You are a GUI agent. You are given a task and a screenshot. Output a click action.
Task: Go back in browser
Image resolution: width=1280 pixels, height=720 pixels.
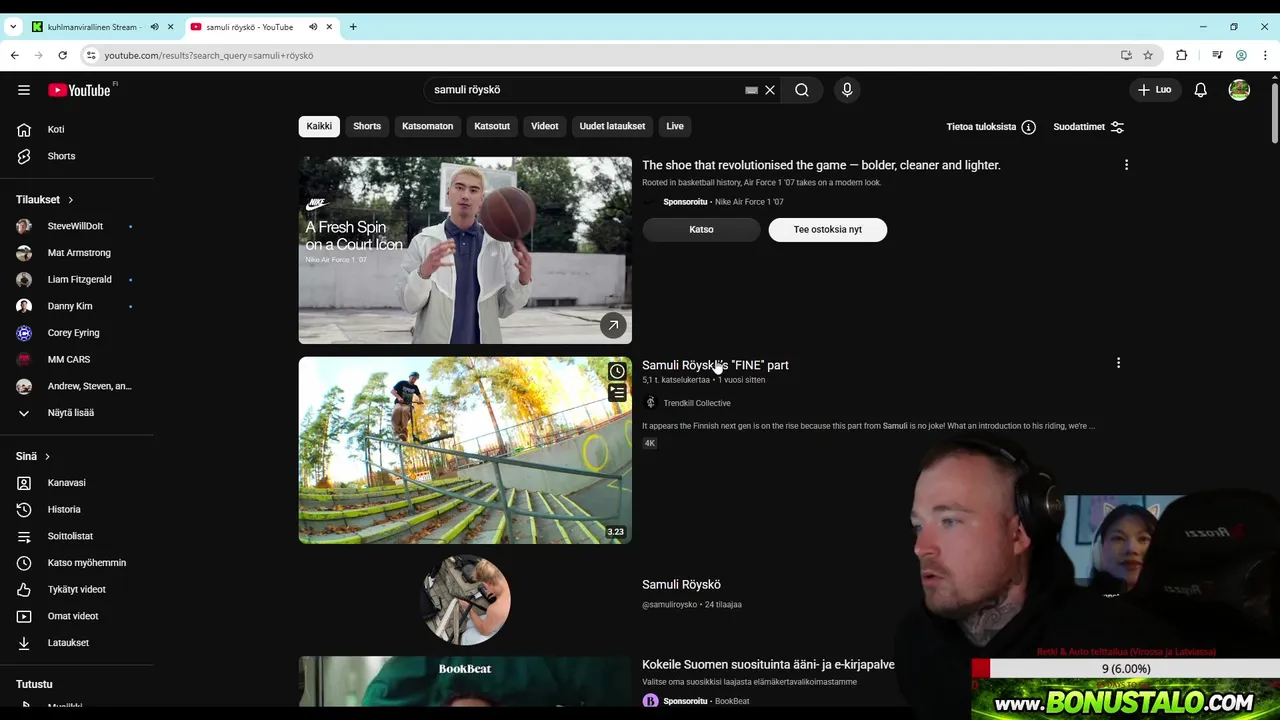coord(14,55)
